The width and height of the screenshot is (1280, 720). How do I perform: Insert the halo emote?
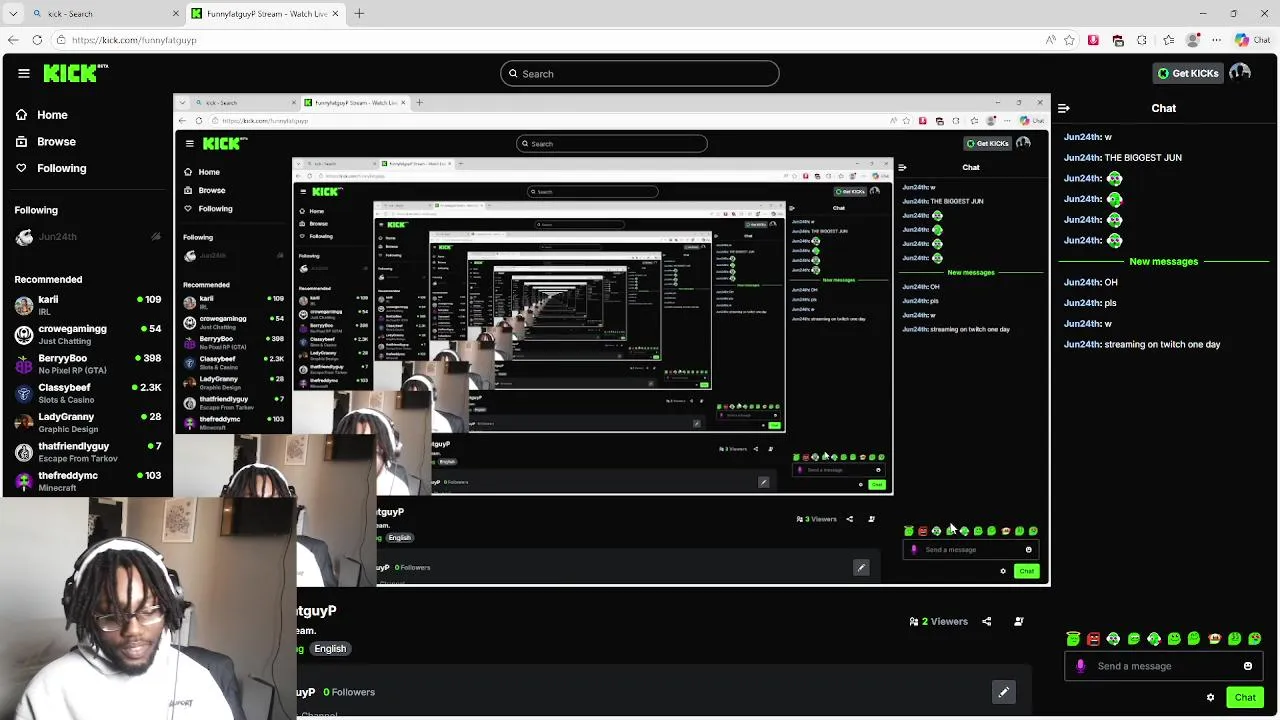pos(1073,638)
